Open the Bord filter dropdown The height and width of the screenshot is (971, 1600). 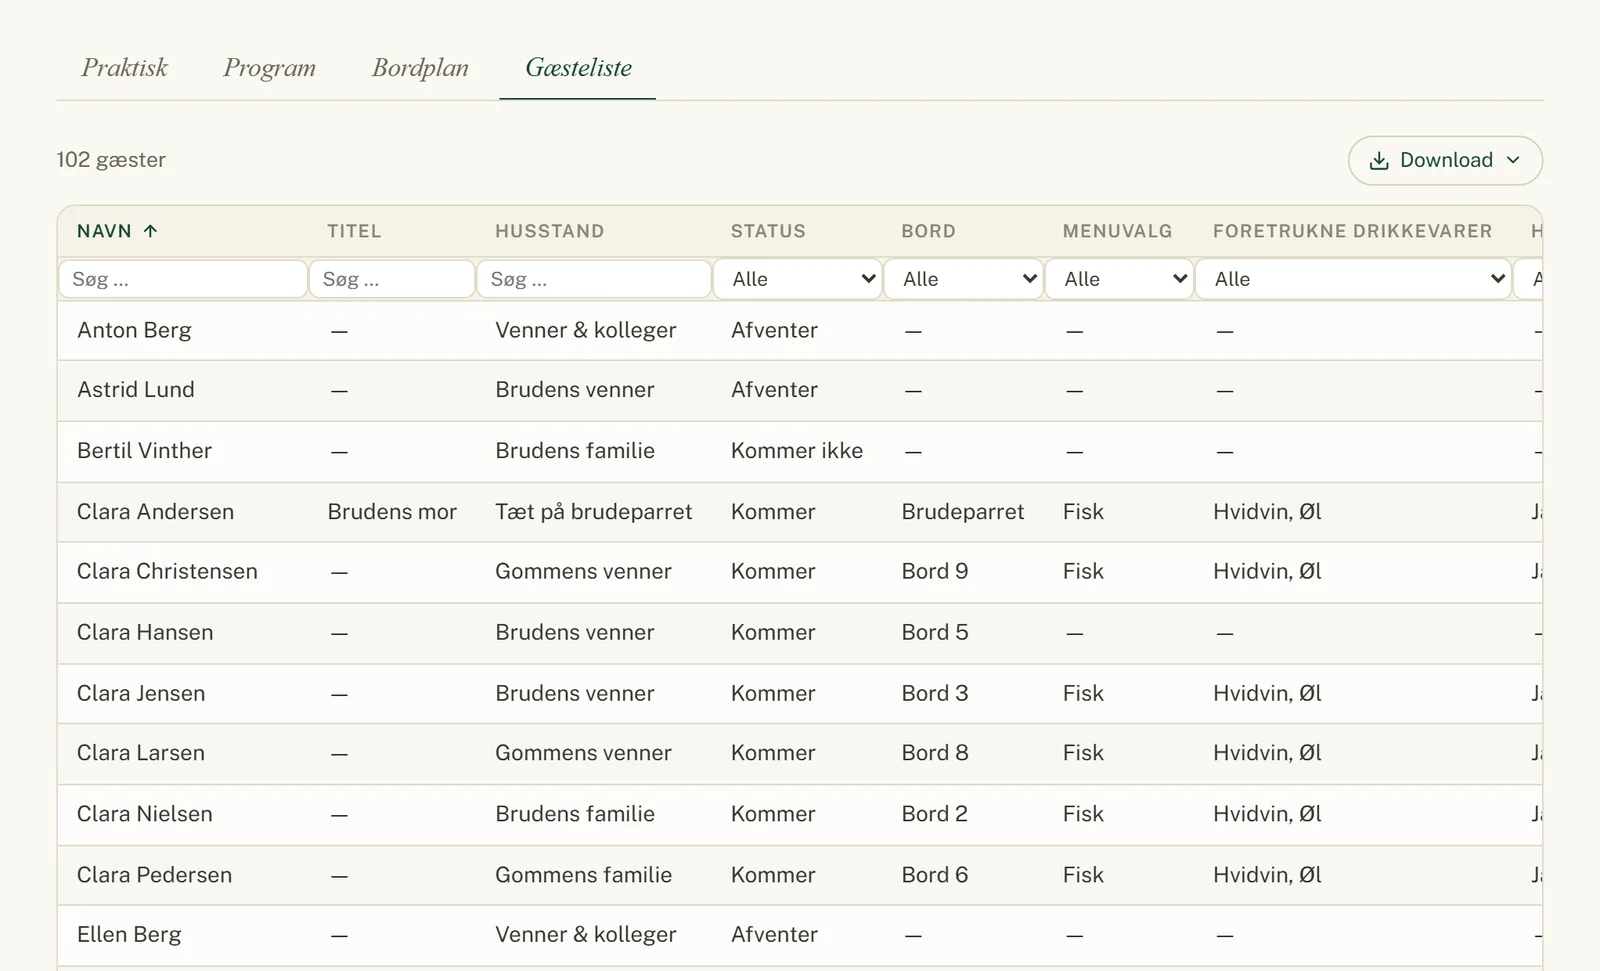tap(963, 279)
